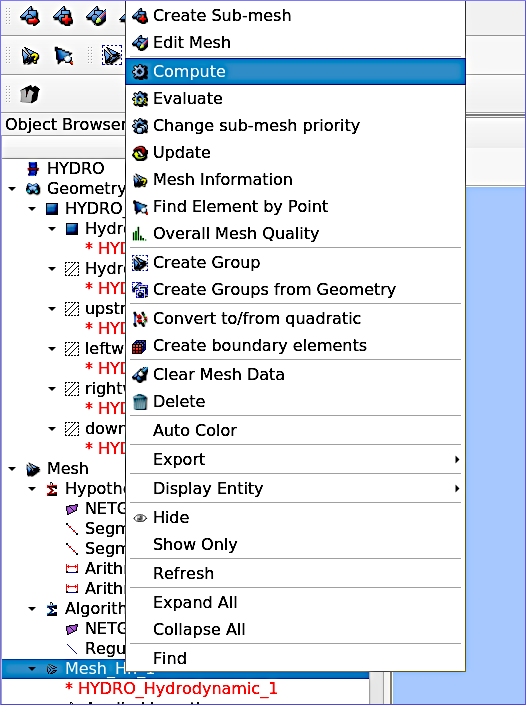Collapse the Hypotheses tree node

click(x=32, y=488)
